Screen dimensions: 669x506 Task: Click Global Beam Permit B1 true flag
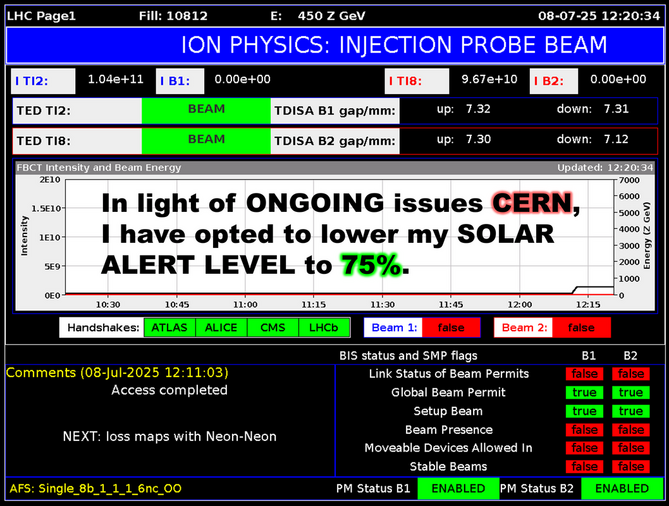(x=585, y=393)
